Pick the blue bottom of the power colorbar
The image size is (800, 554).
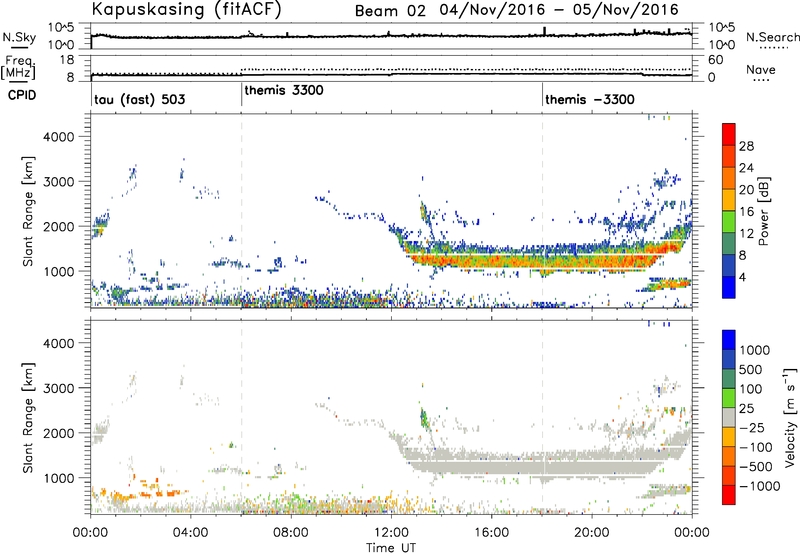click(729, 288)
